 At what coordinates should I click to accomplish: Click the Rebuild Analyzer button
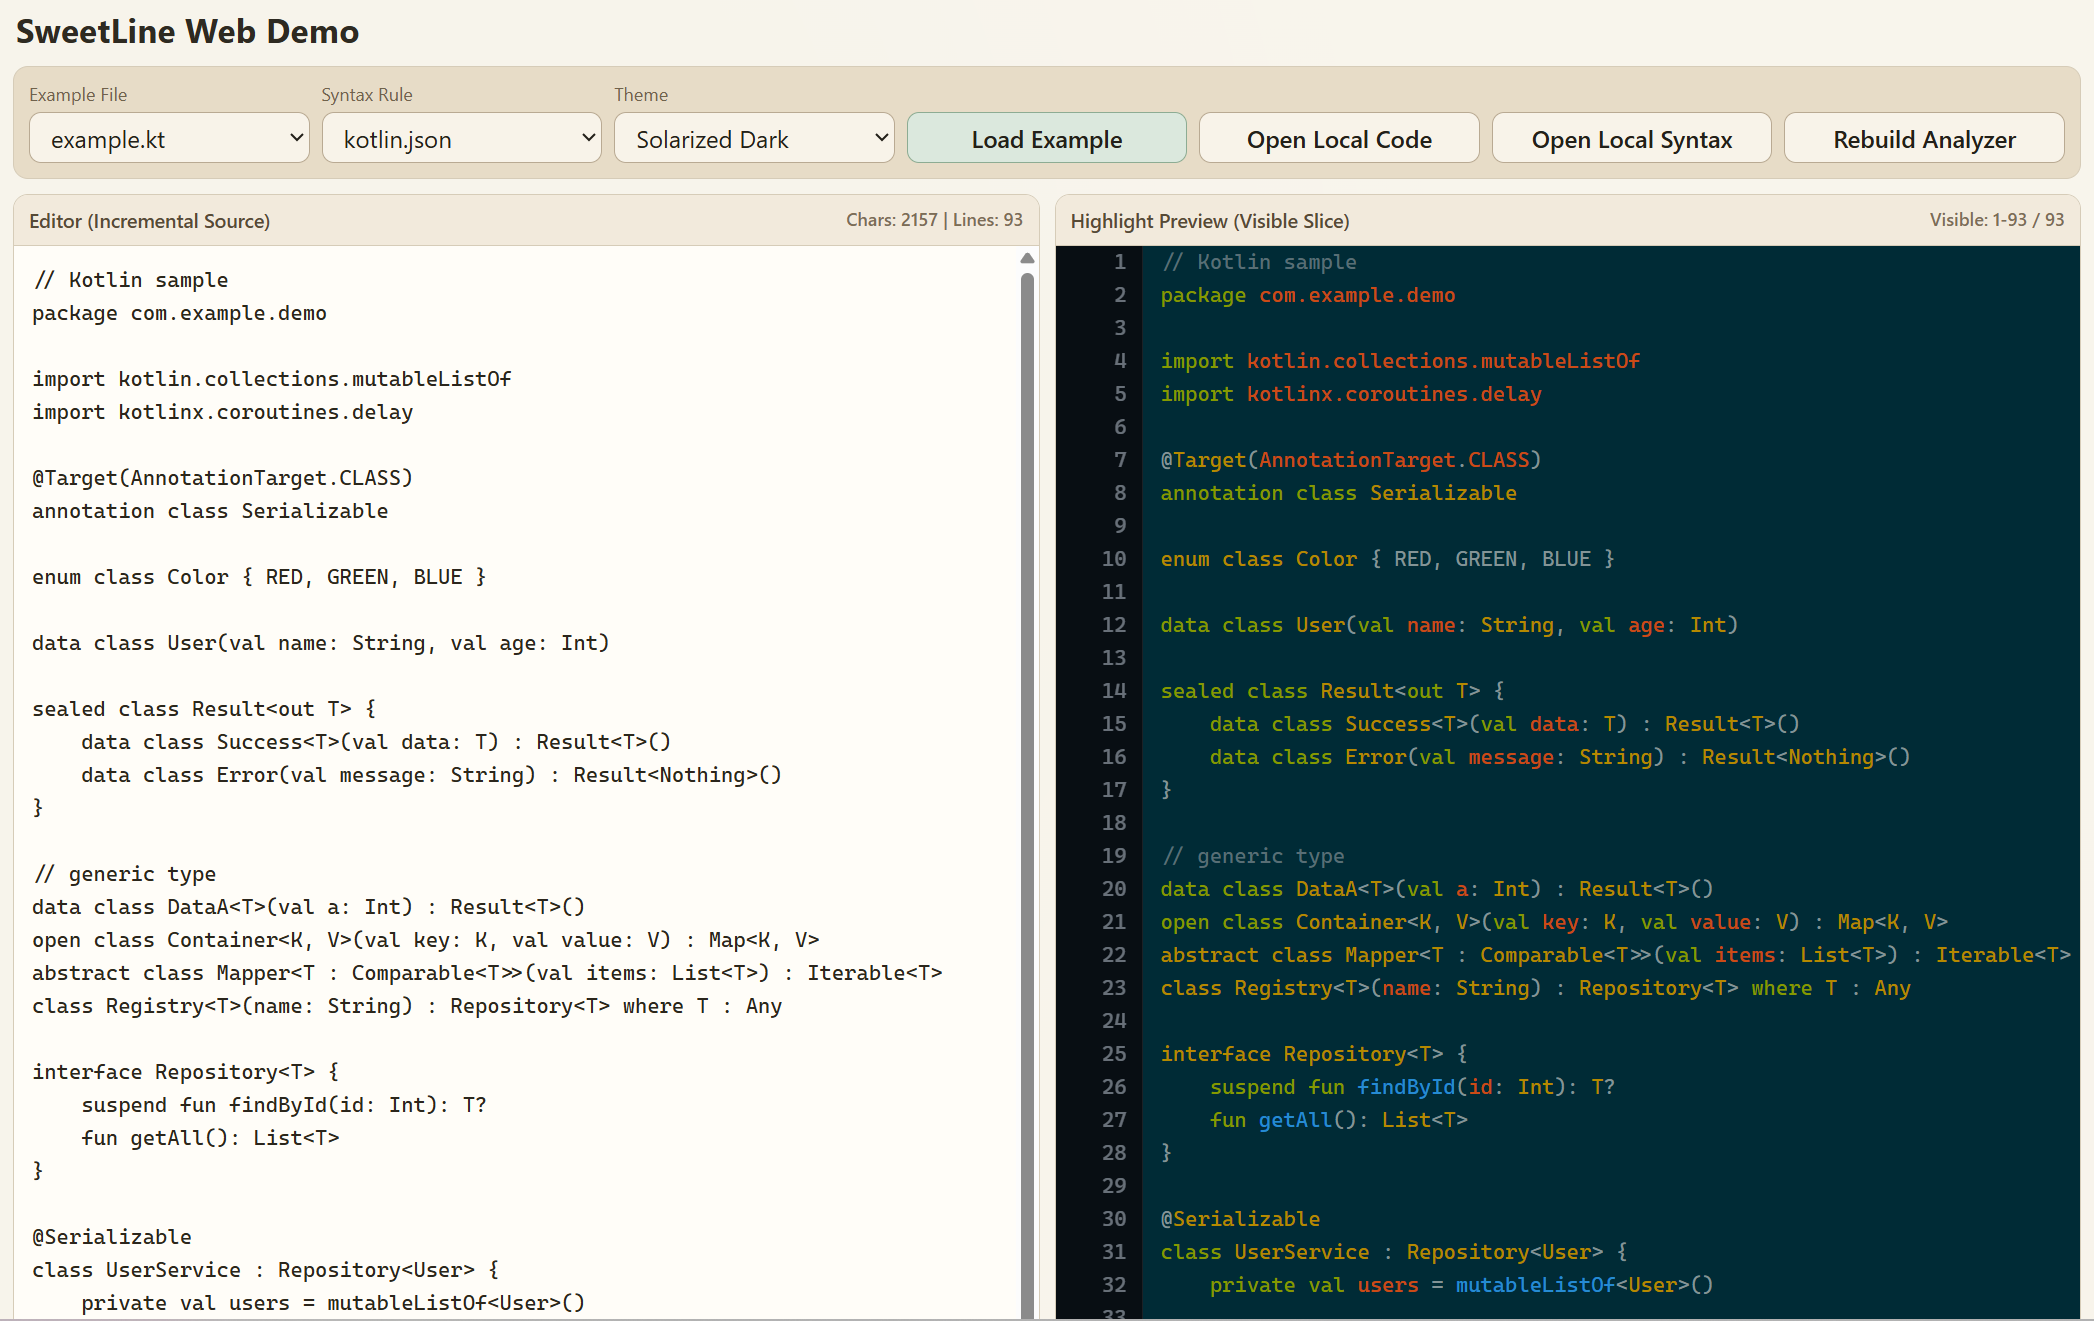[x=1924, y=138]
